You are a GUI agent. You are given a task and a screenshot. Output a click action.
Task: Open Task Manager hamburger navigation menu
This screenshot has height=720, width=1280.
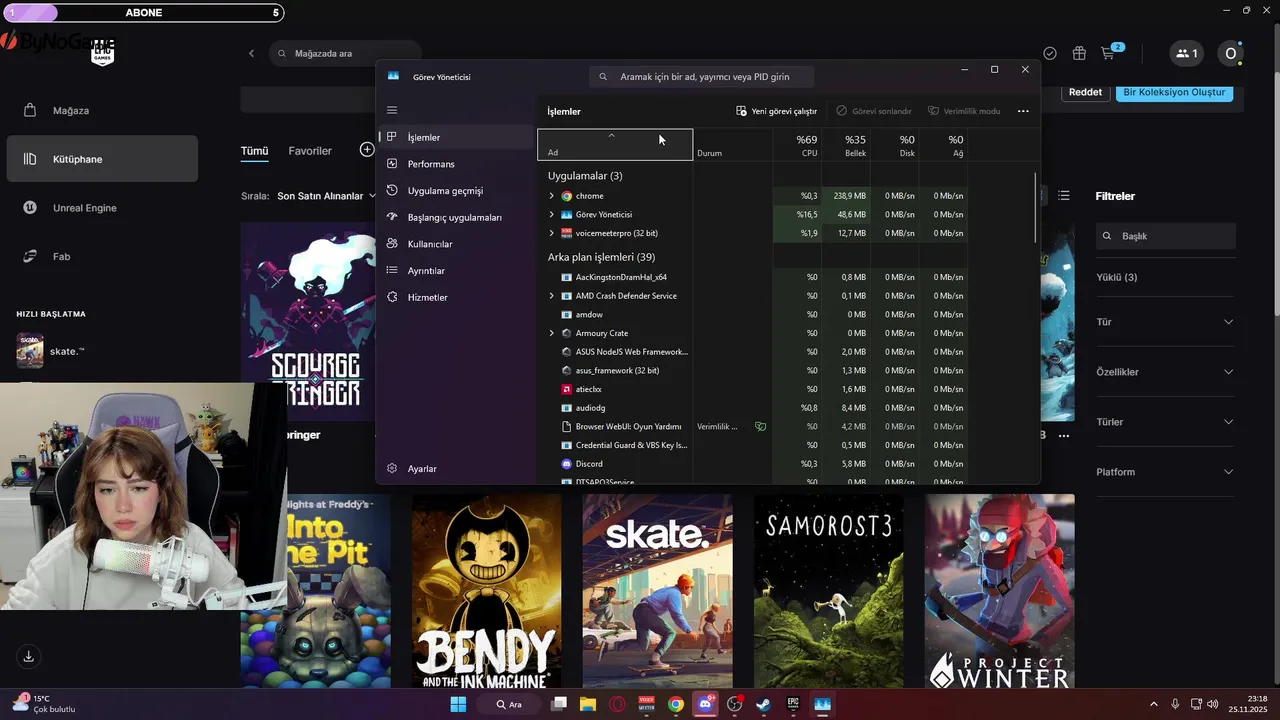click(x=392, y=110)
